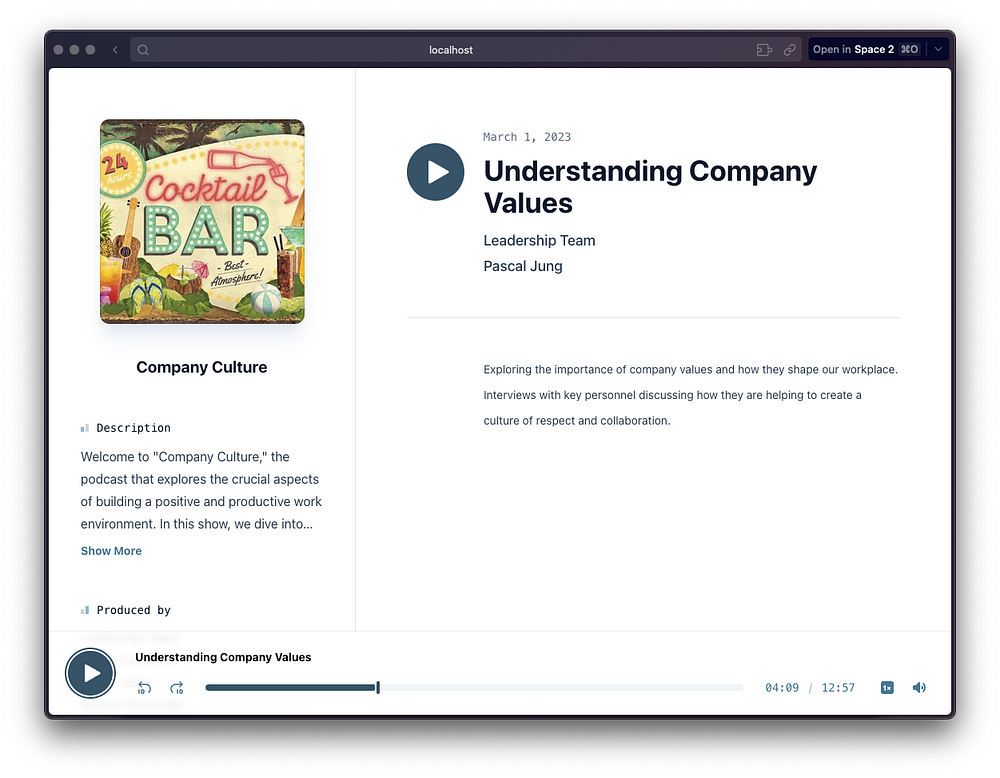
Task: Change playback speed with the 1x button
Action: coord(887,687)
